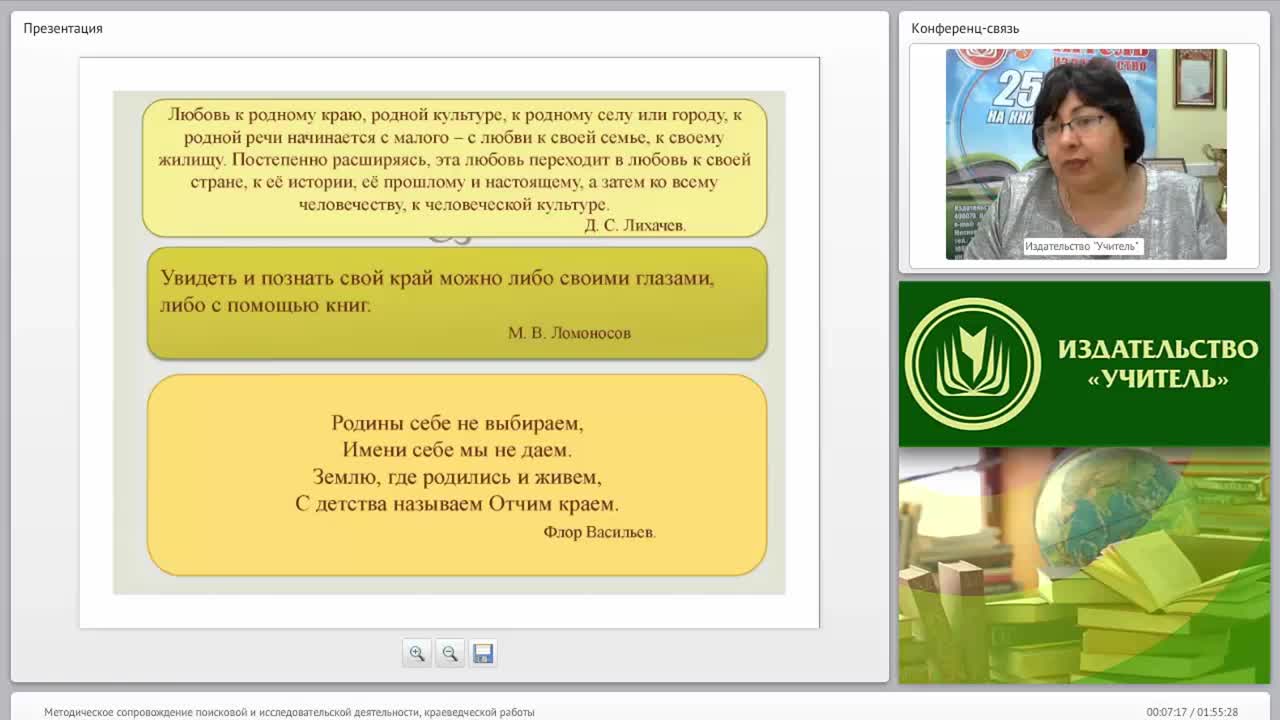The width and height of the screenshot is (1280, 720).
Task: Click the М. В. Ломоносов quote box
Action: [x=457, y=303]
